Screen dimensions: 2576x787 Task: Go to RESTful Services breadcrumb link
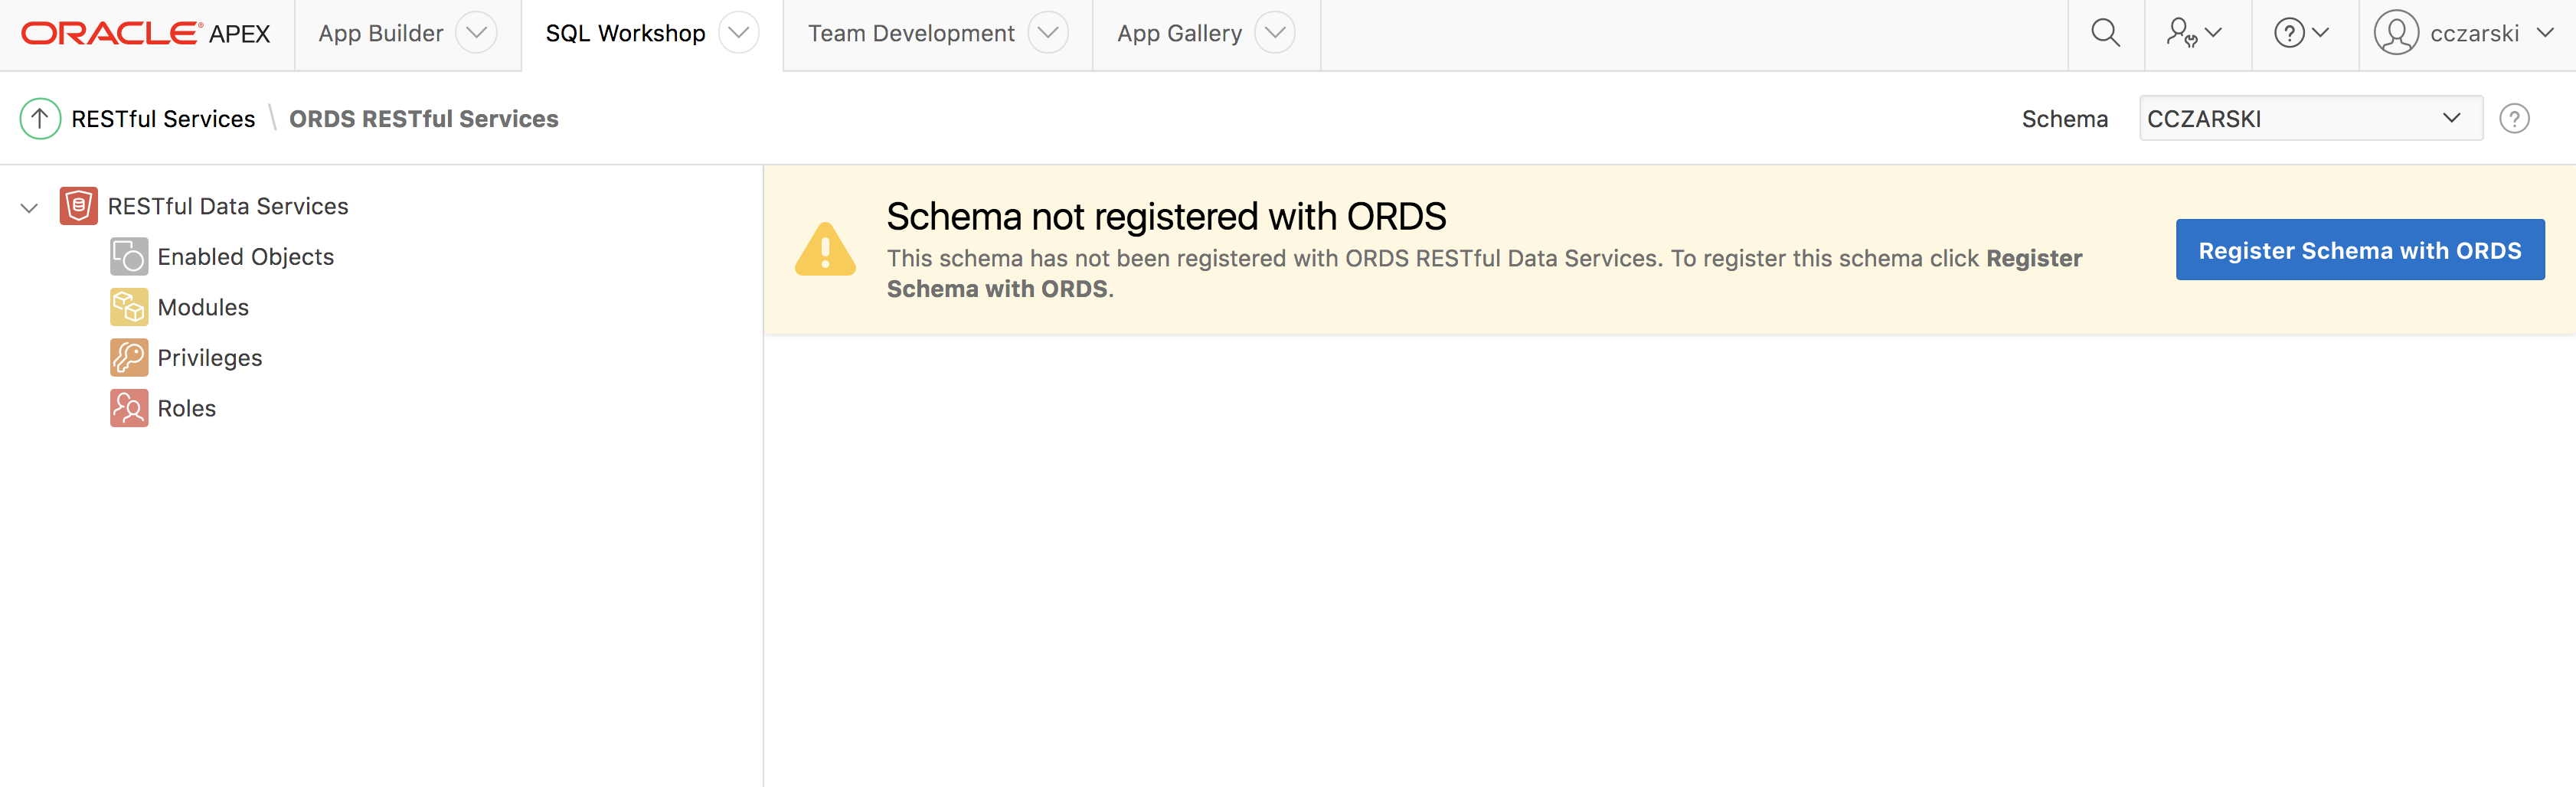163,119
